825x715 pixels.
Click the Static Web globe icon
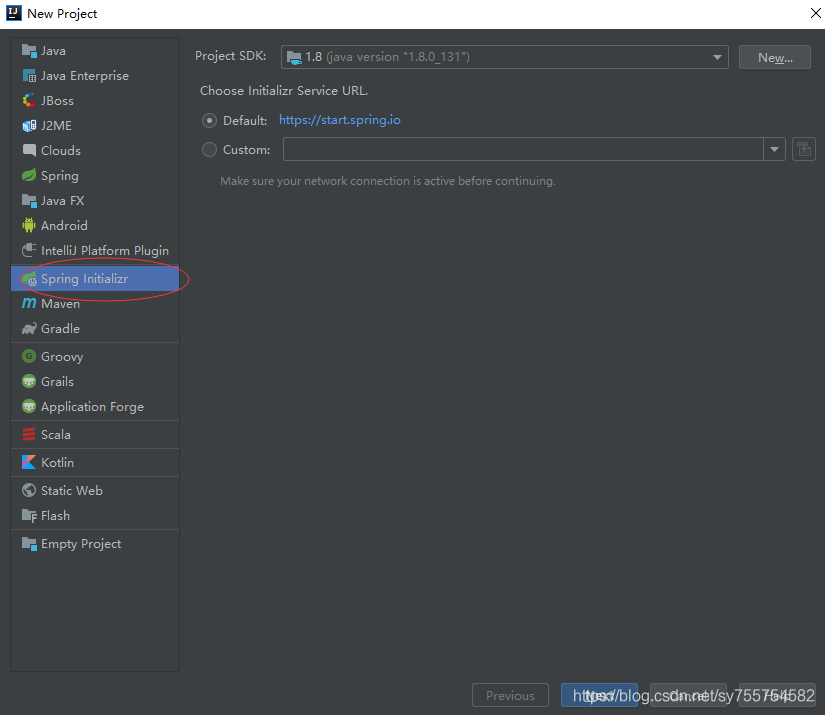pyautogui.click(x=29, y=490)
